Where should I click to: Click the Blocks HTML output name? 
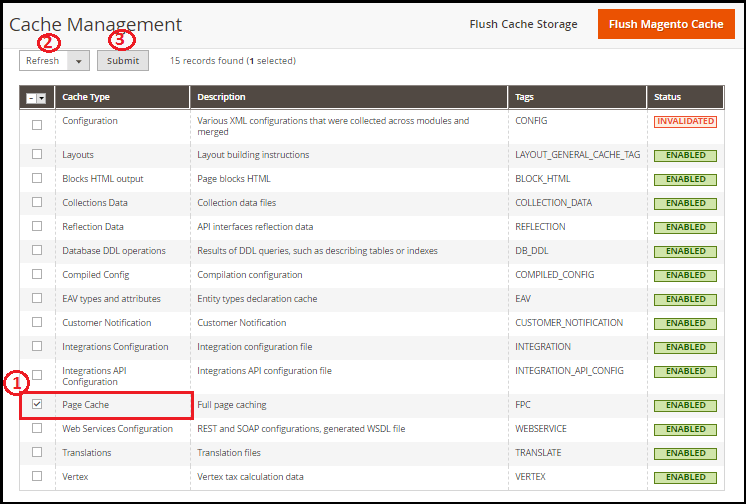(103, 179)
